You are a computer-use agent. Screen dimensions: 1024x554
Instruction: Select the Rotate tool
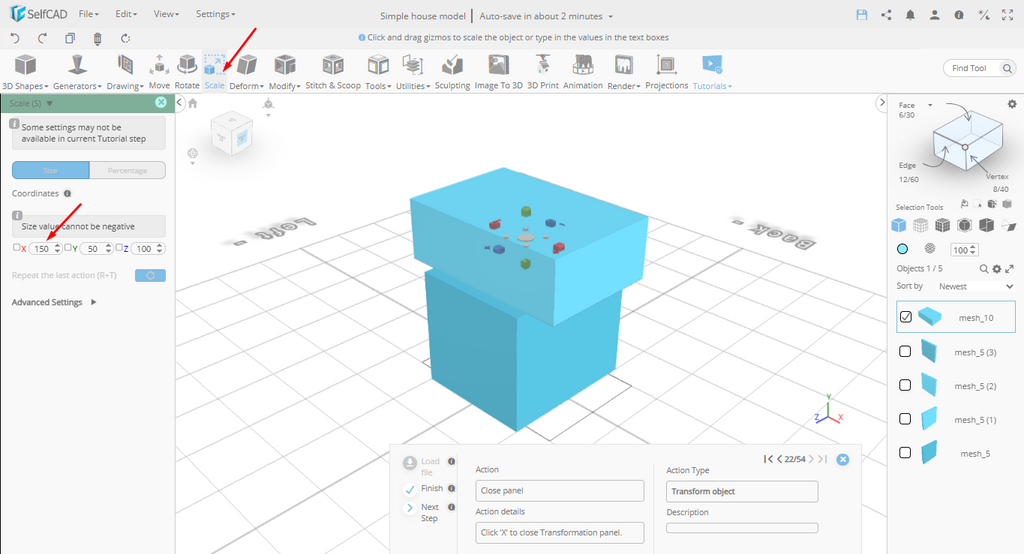(187, 72)
